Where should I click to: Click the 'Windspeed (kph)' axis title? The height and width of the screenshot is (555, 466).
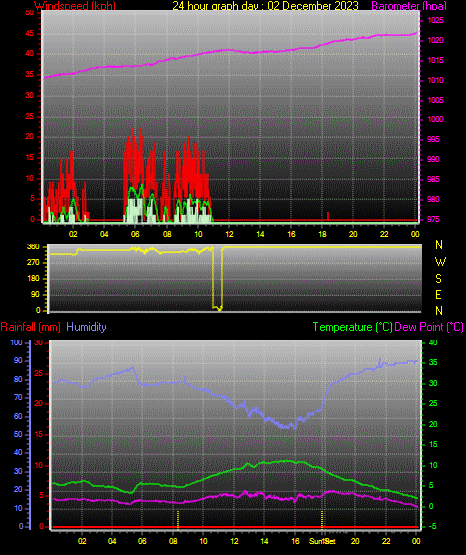pos(75,6)
